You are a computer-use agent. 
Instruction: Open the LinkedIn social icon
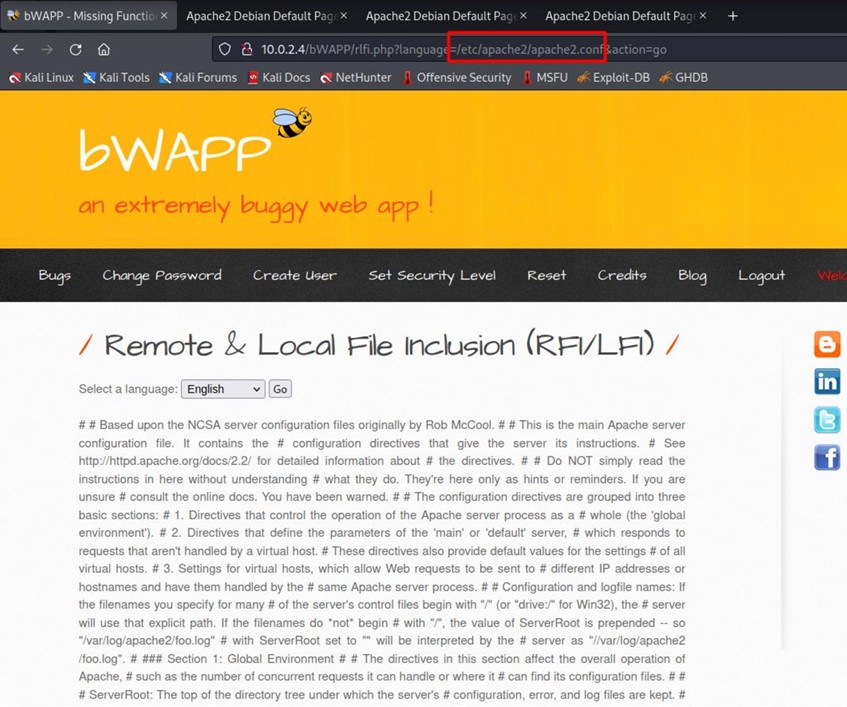[827, 382]
